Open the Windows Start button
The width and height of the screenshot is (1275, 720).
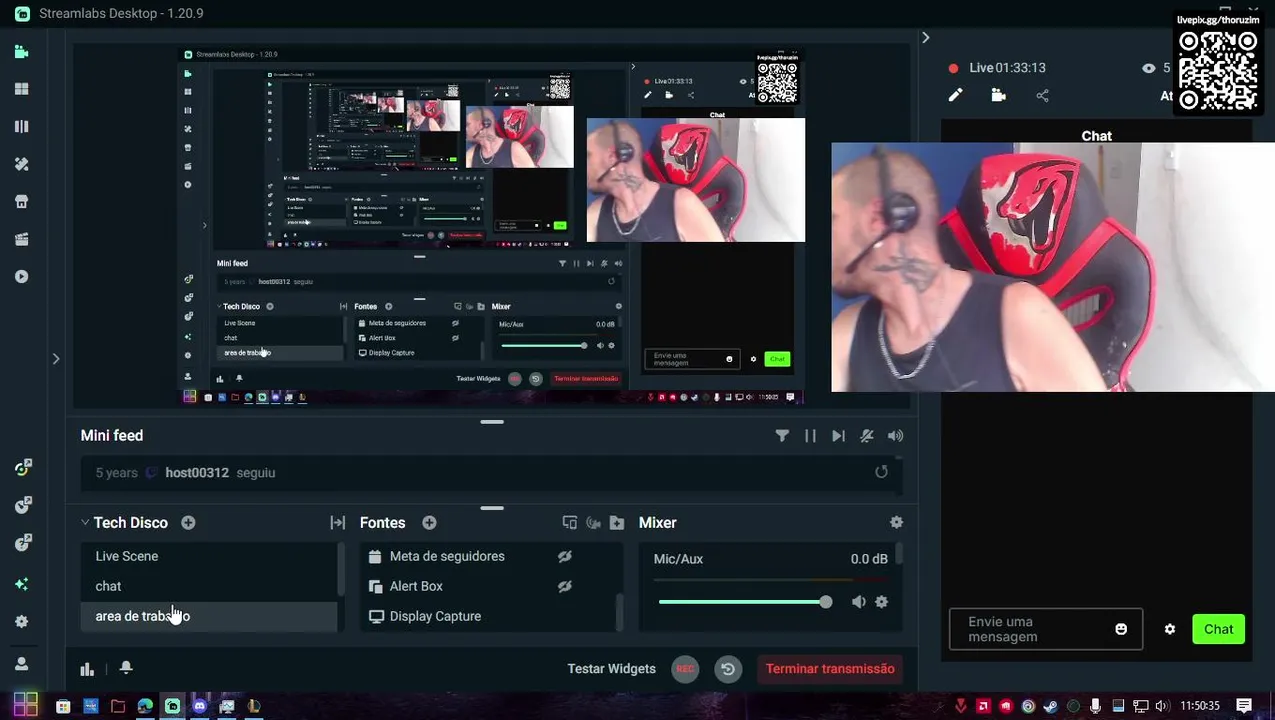coord(25,705)
